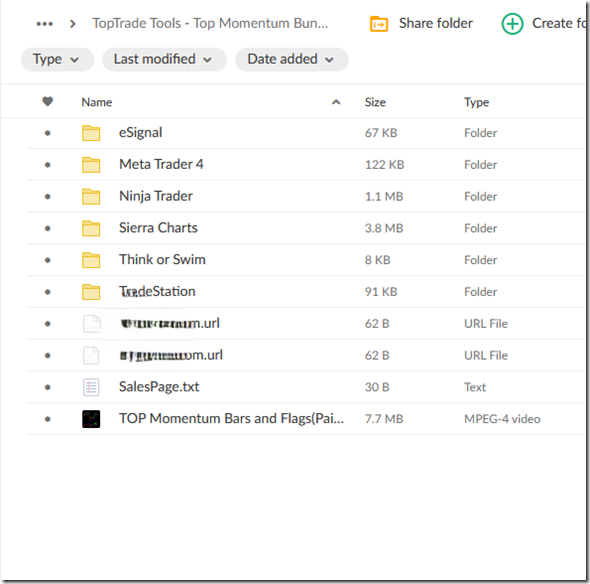Click the Share folder icon
Image resolution: width=590 pixels, height=584 pixels.
pos(379,24)
